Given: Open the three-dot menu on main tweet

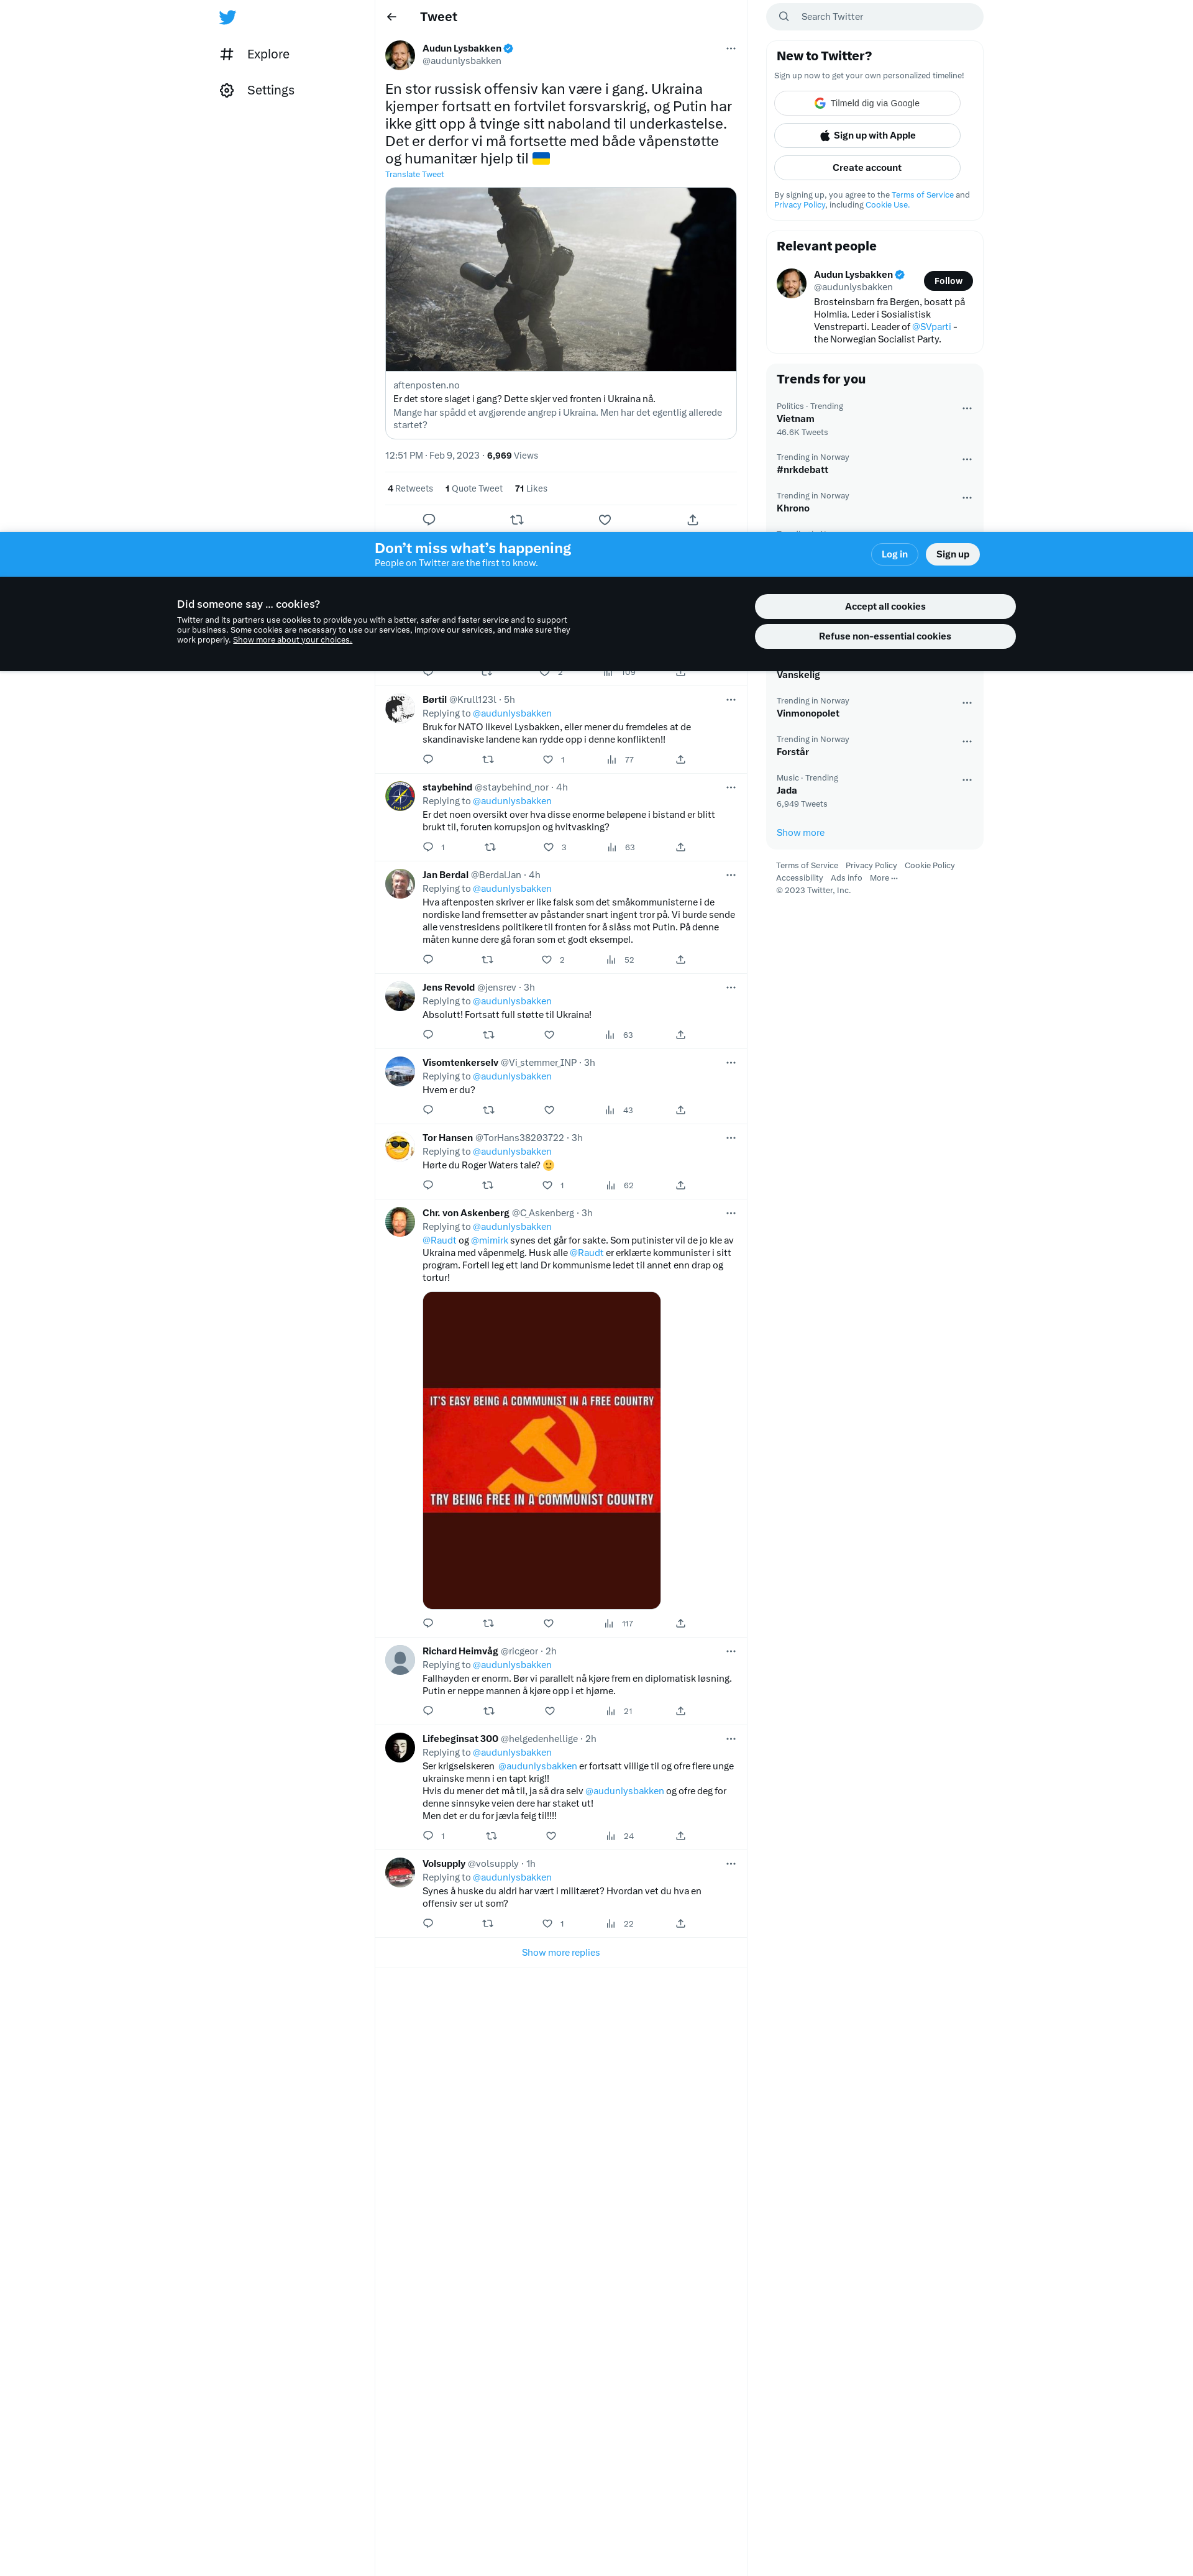Looking at the screenshot, I should 731,48.
